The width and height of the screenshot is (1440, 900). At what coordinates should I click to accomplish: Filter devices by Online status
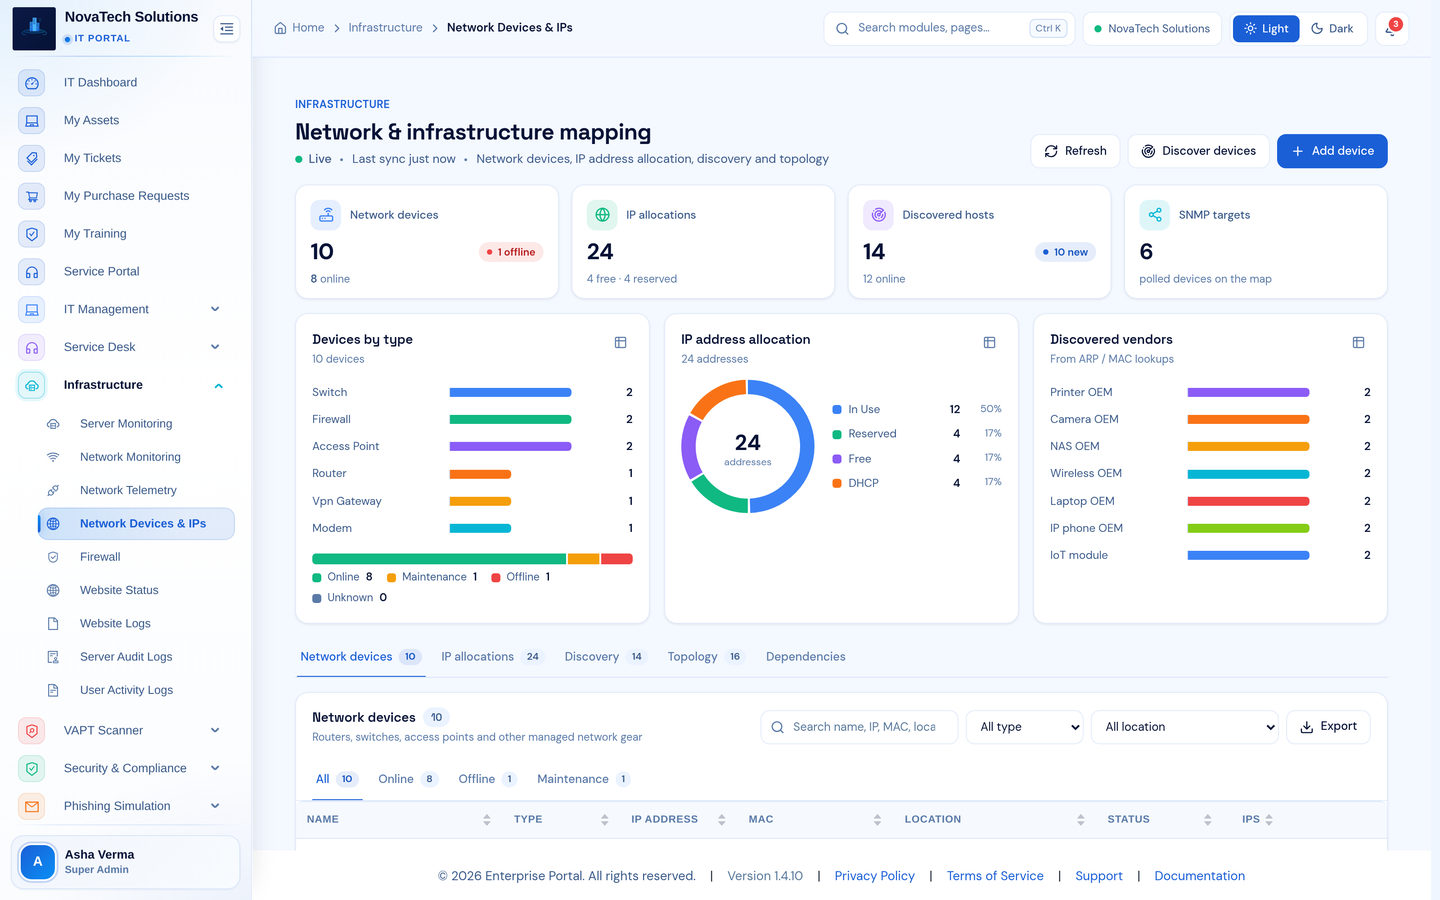coord(407,779)
